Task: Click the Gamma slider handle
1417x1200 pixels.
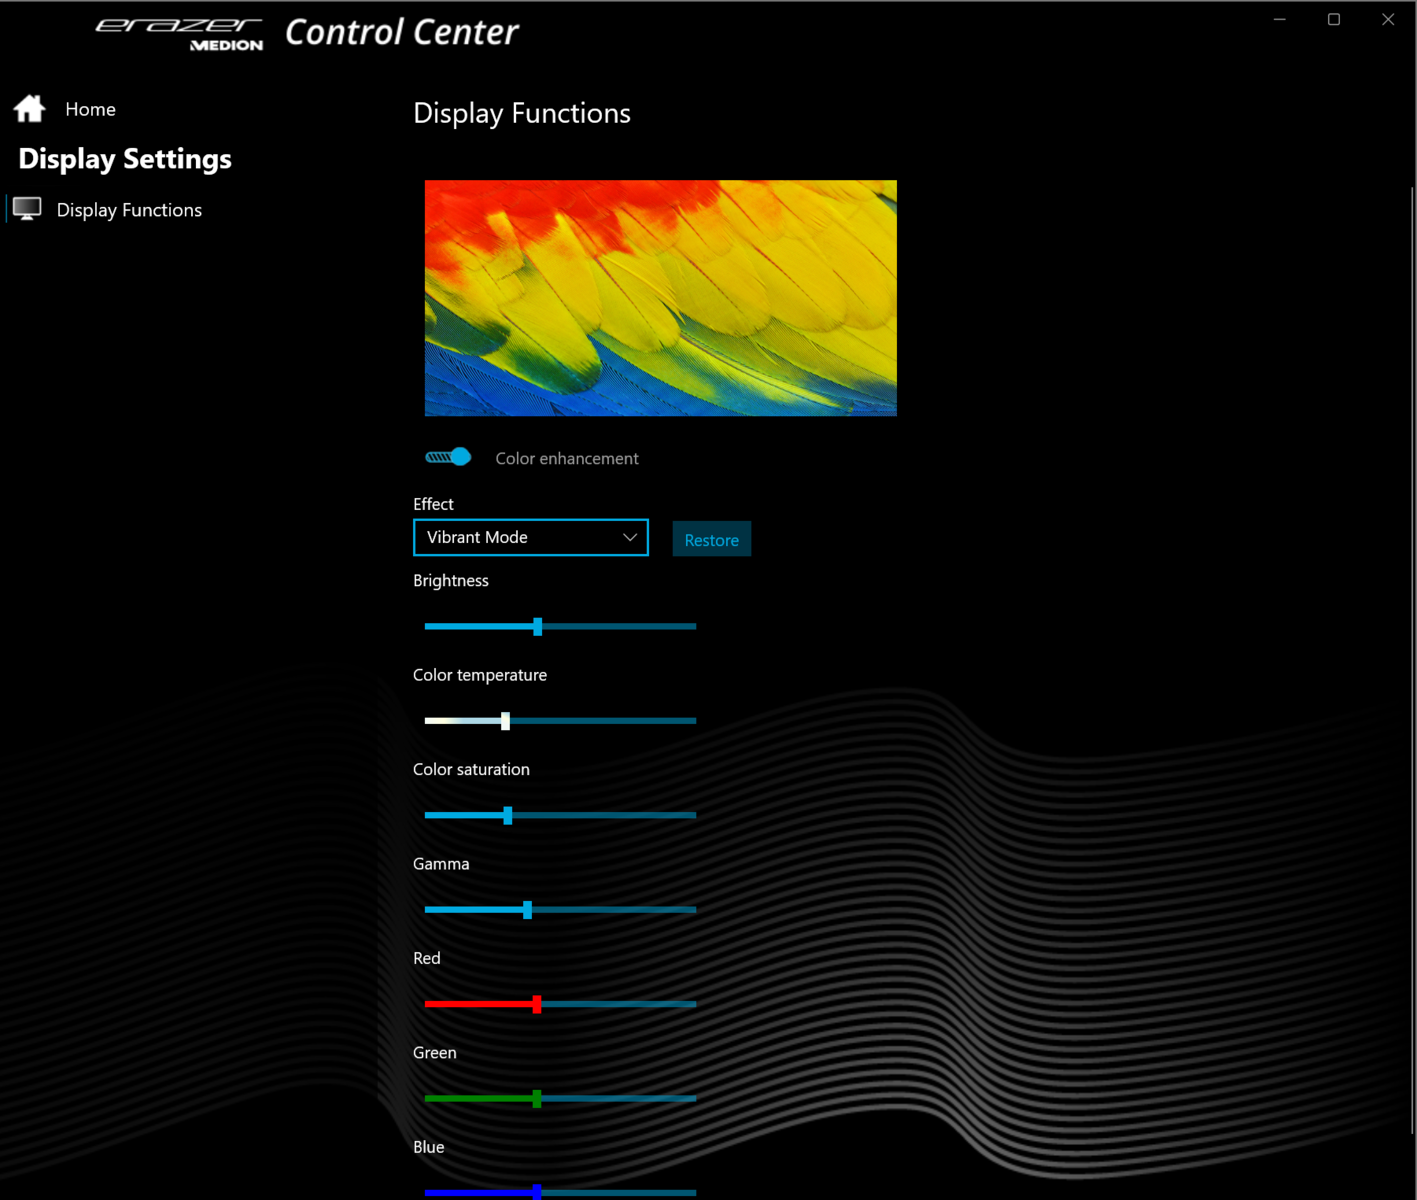Action: tap(527, 910)
